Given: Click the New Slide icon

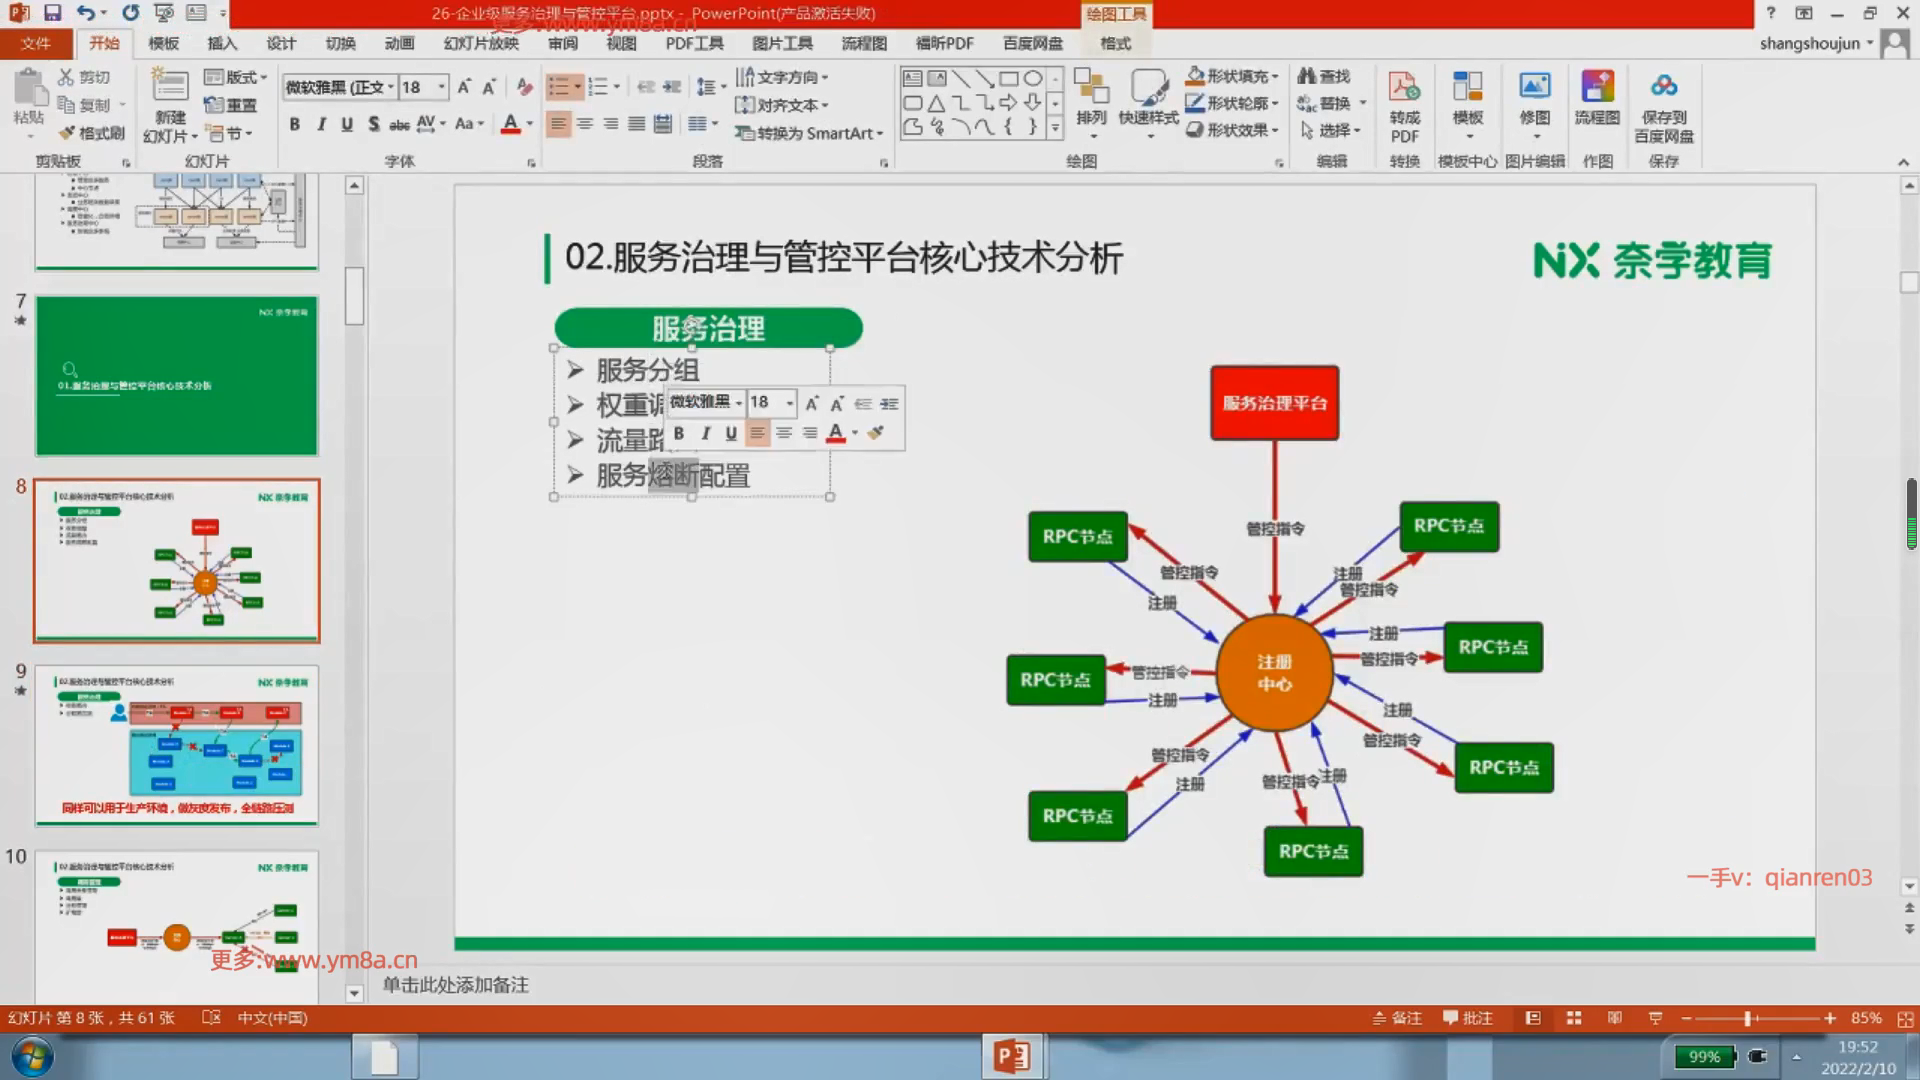Looking at the screenshot, I should (169, 88).
